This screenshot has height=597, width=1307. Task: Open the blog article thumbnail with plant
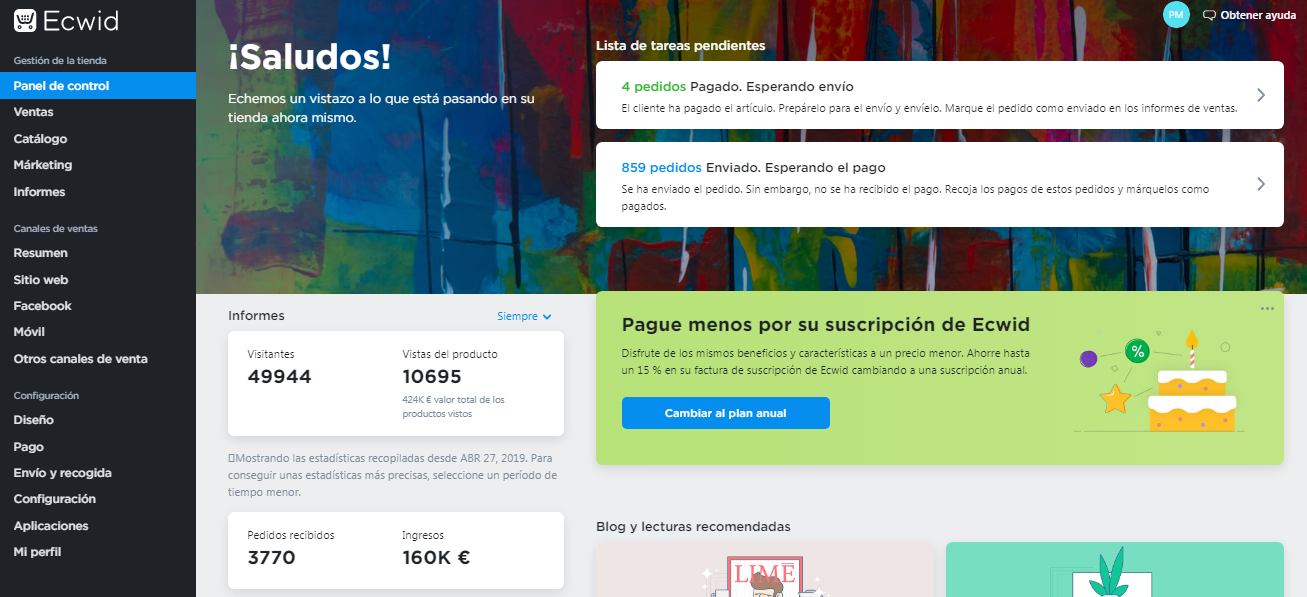(1115, 570)
